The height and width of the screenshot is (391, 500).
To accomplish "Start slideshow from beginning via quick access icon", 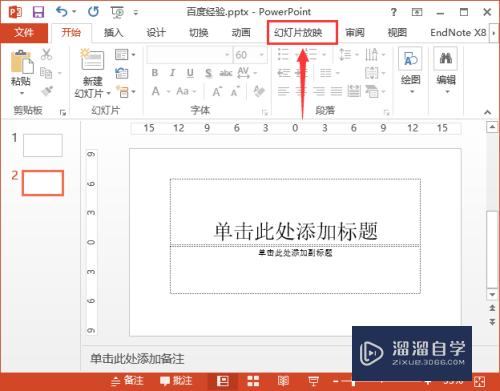I will [117, 12].
